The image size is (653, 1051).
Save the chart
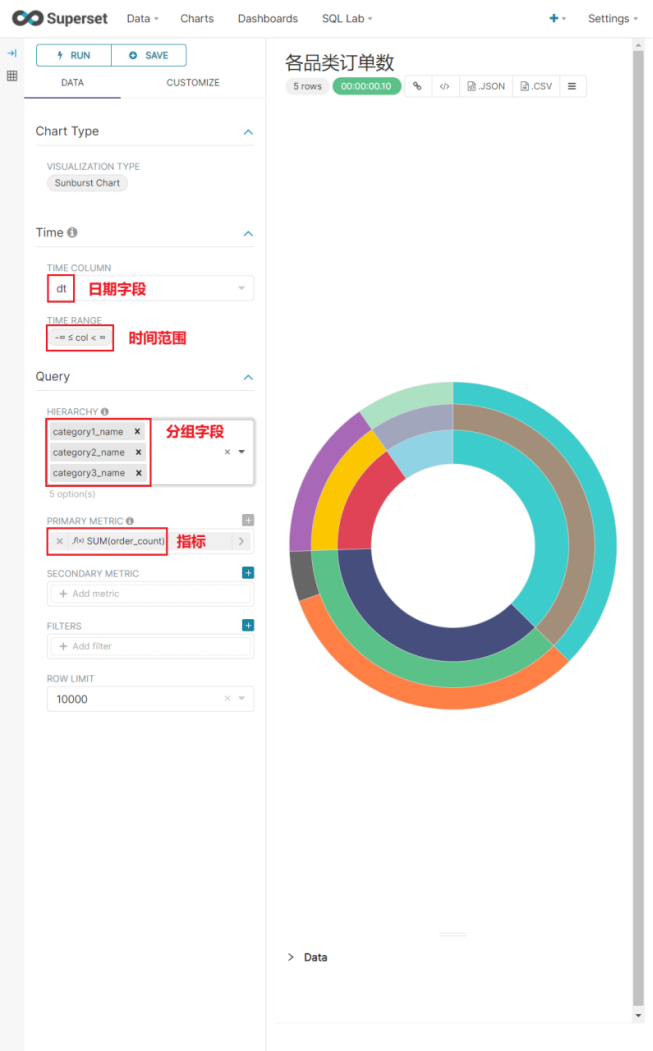[149, 55]
